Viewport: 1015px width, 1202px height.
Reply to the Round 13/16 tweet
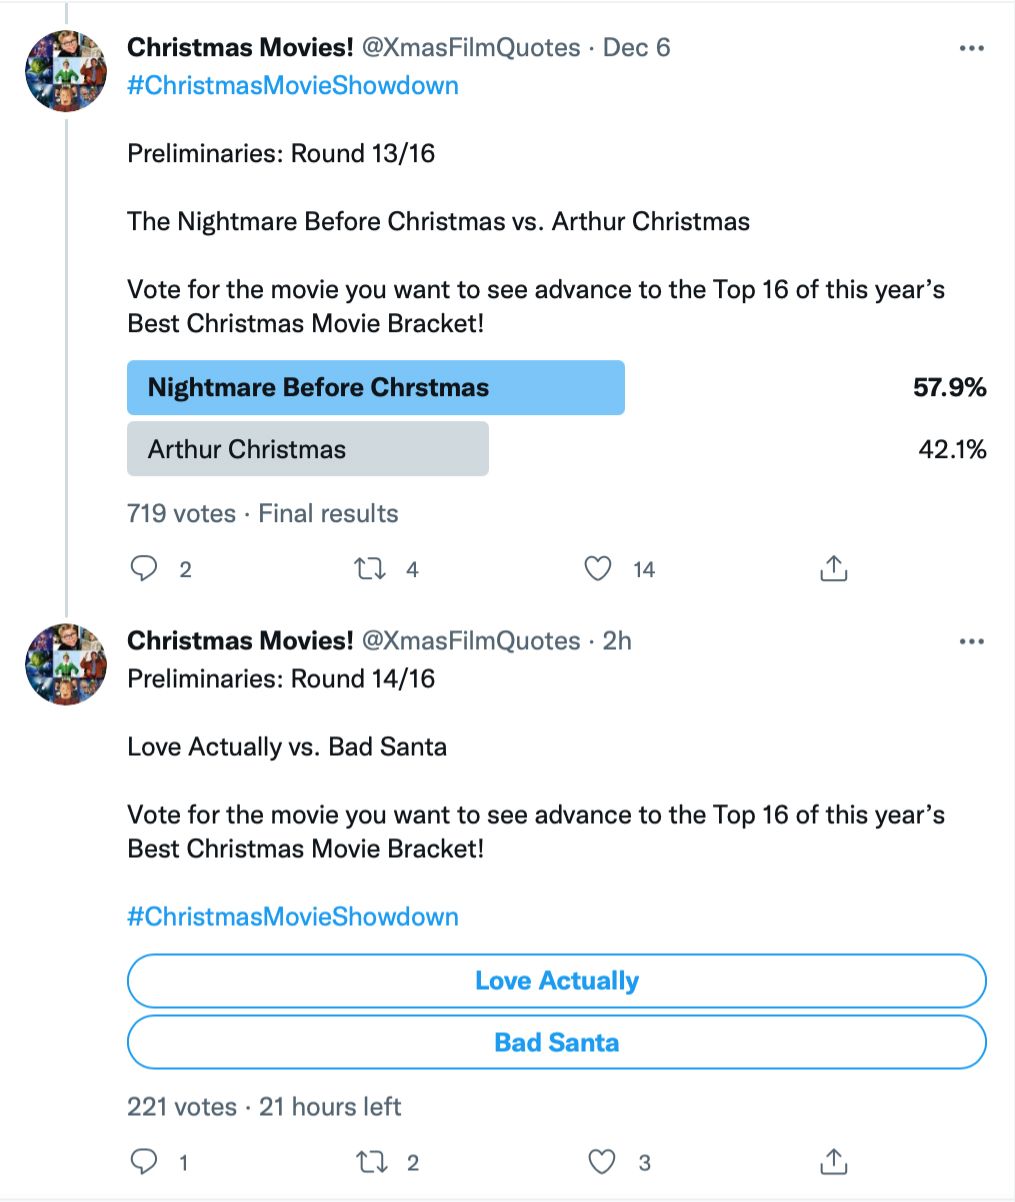(146, 569)
